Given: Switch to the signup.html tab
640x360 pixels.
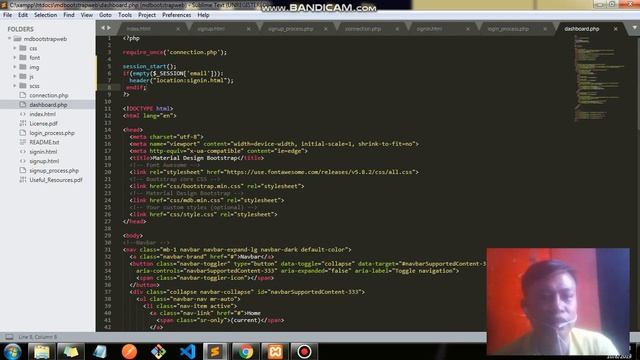Looking at the screenshot, I should [x=211, y=29].
